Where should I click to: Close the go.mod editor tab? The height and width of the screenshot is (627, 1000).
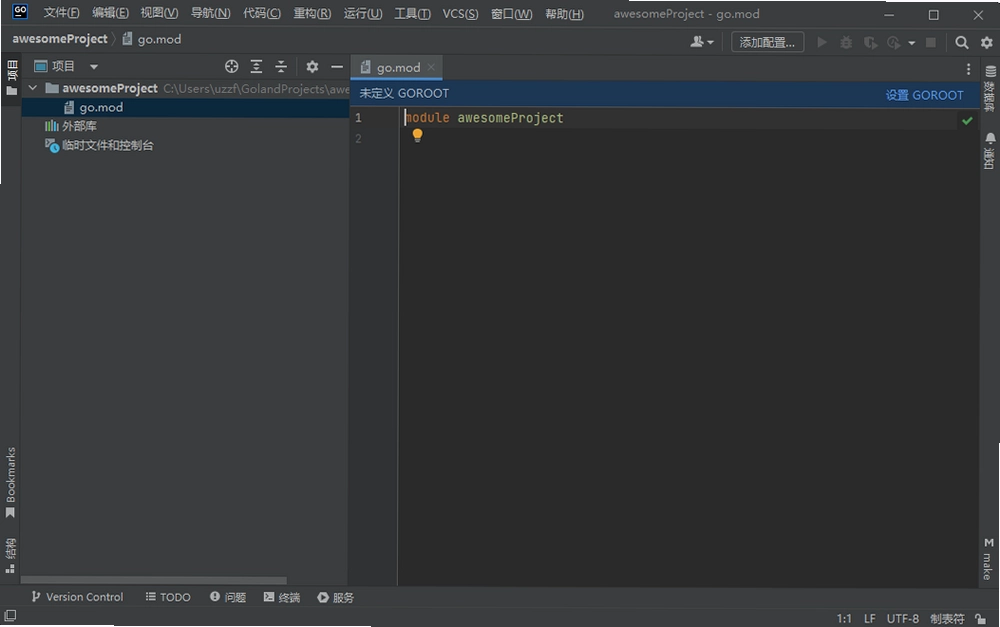[x=431, y=67]
